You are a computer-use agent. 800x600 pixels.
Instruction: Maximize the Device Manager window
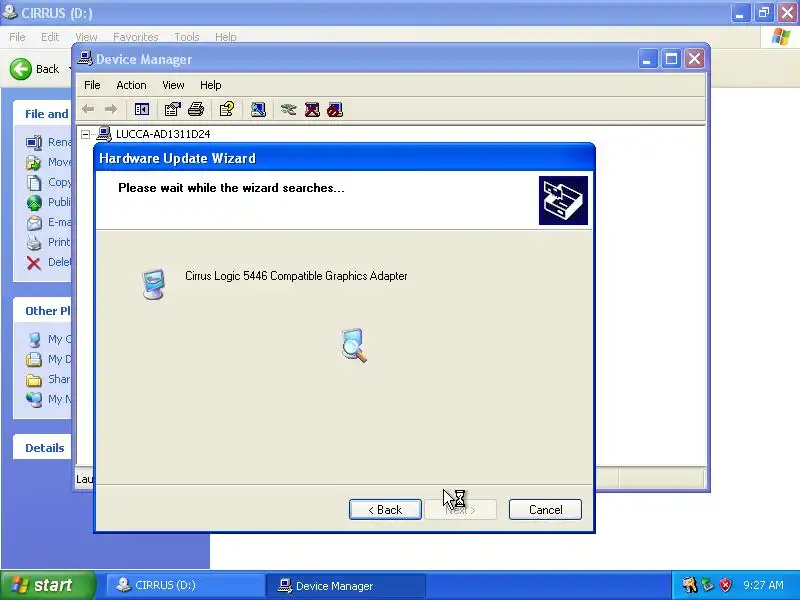pos(671,59)
